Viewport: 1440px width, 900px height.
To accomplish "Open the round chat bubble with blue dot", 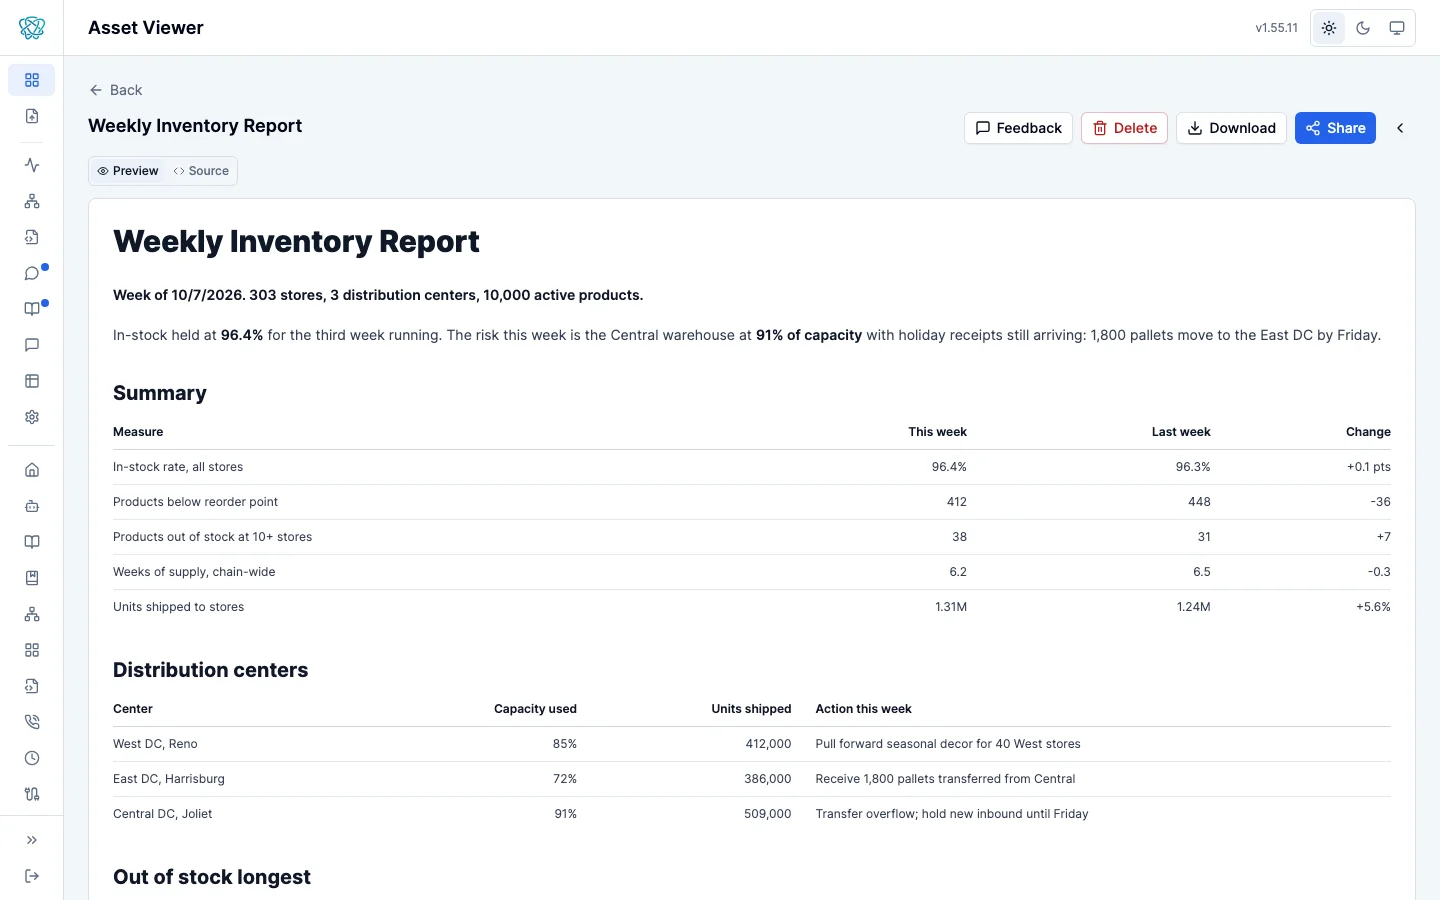I will (x=32, y=273).
